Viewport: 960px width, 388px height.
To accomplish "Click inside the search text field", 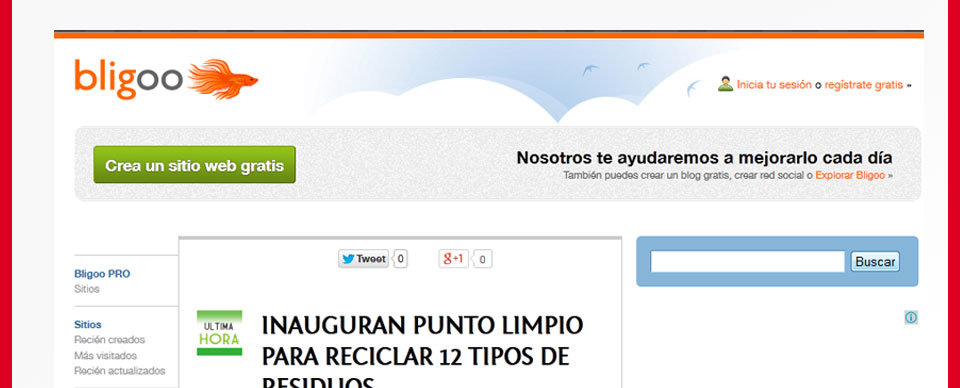I will tap(748, 262).
